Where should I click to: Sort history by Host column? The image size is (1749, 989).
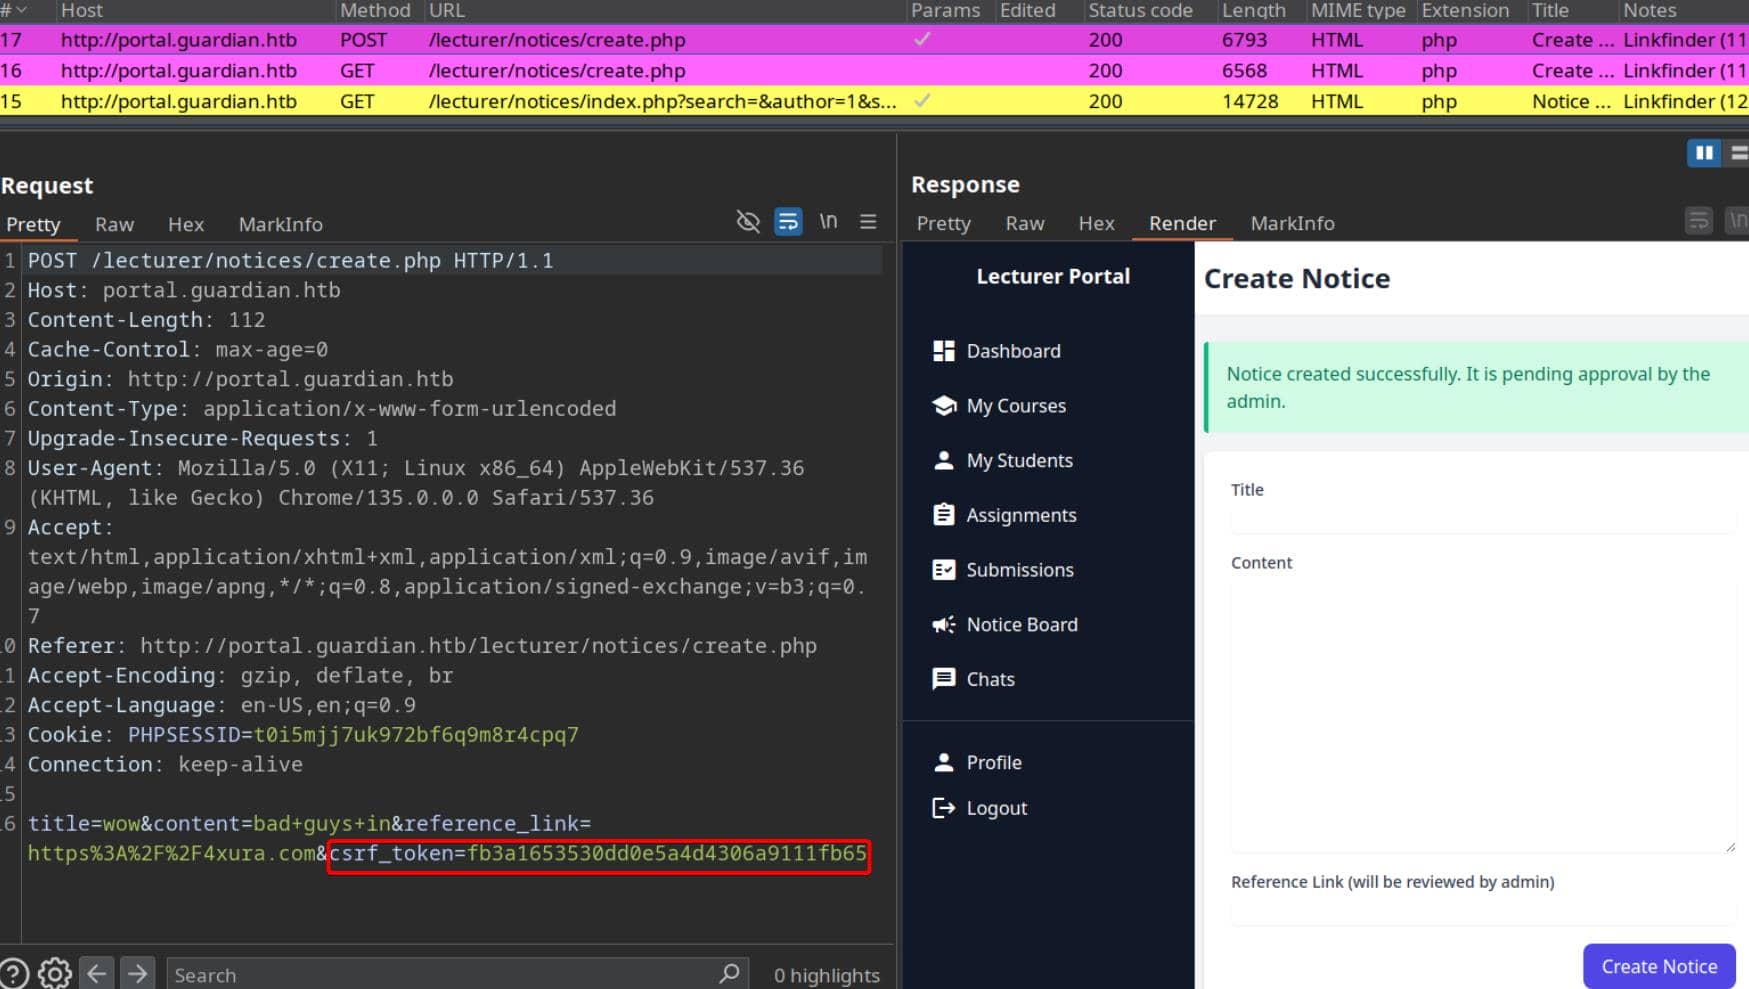(82, 10)
